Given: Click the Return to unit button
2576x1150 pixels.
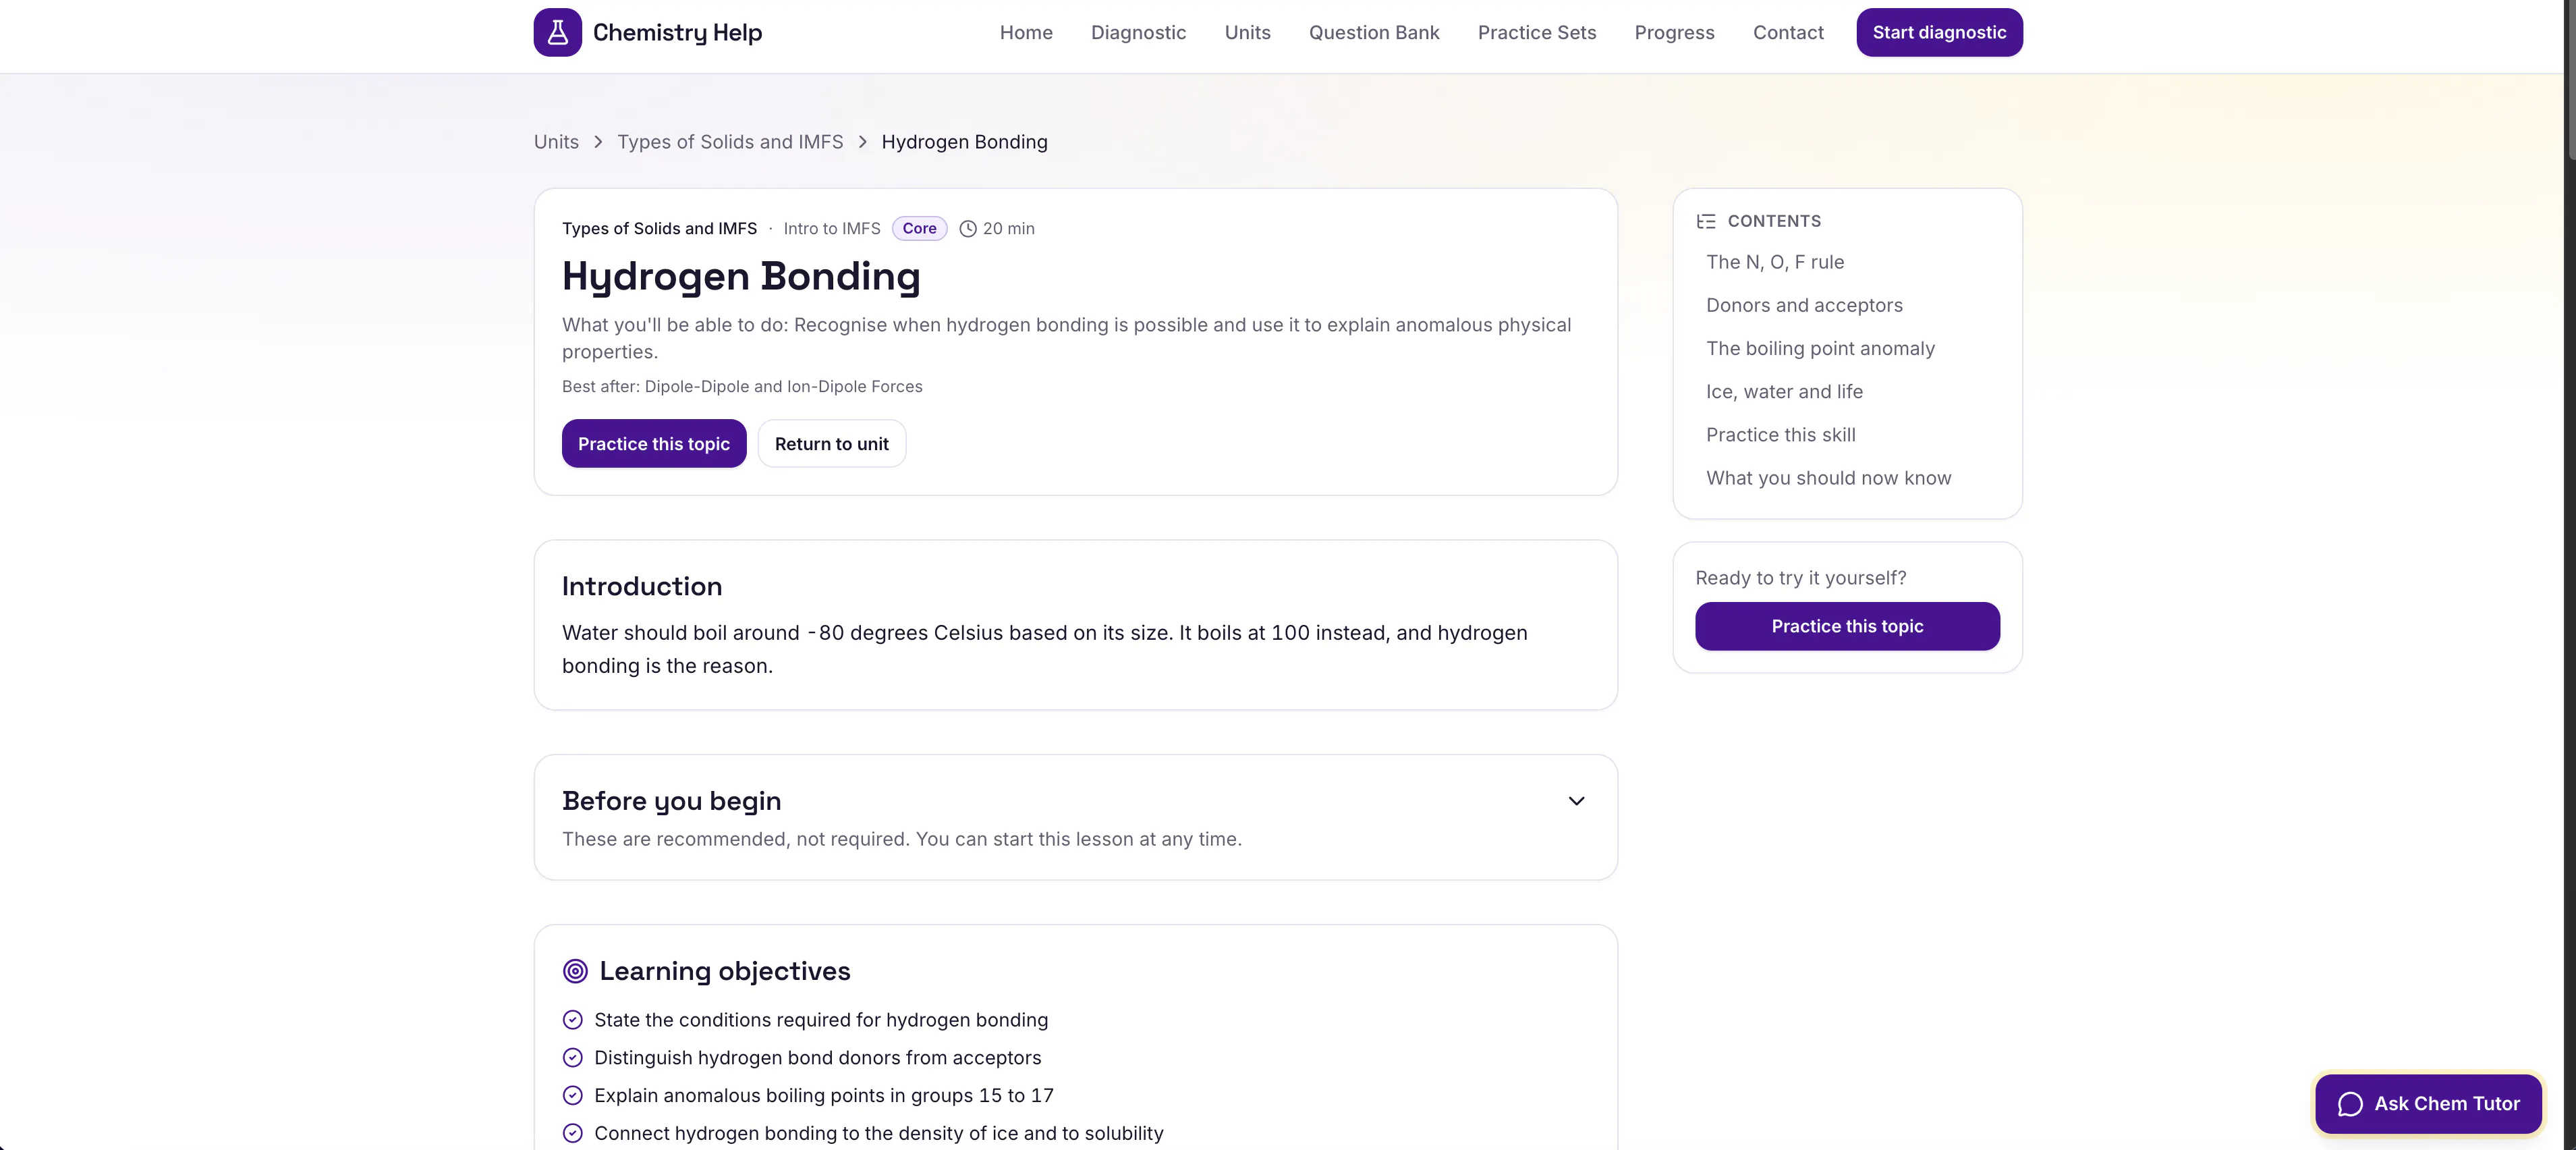Looking at the screenshot, I should coord(831,444).
